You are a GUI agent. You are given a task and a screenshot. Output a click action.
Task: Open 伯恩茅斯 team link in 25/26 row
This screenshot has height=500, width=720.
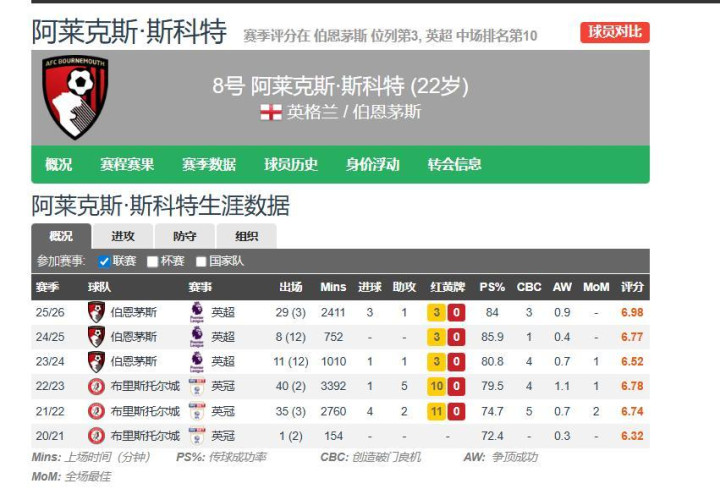click(134, 313)
